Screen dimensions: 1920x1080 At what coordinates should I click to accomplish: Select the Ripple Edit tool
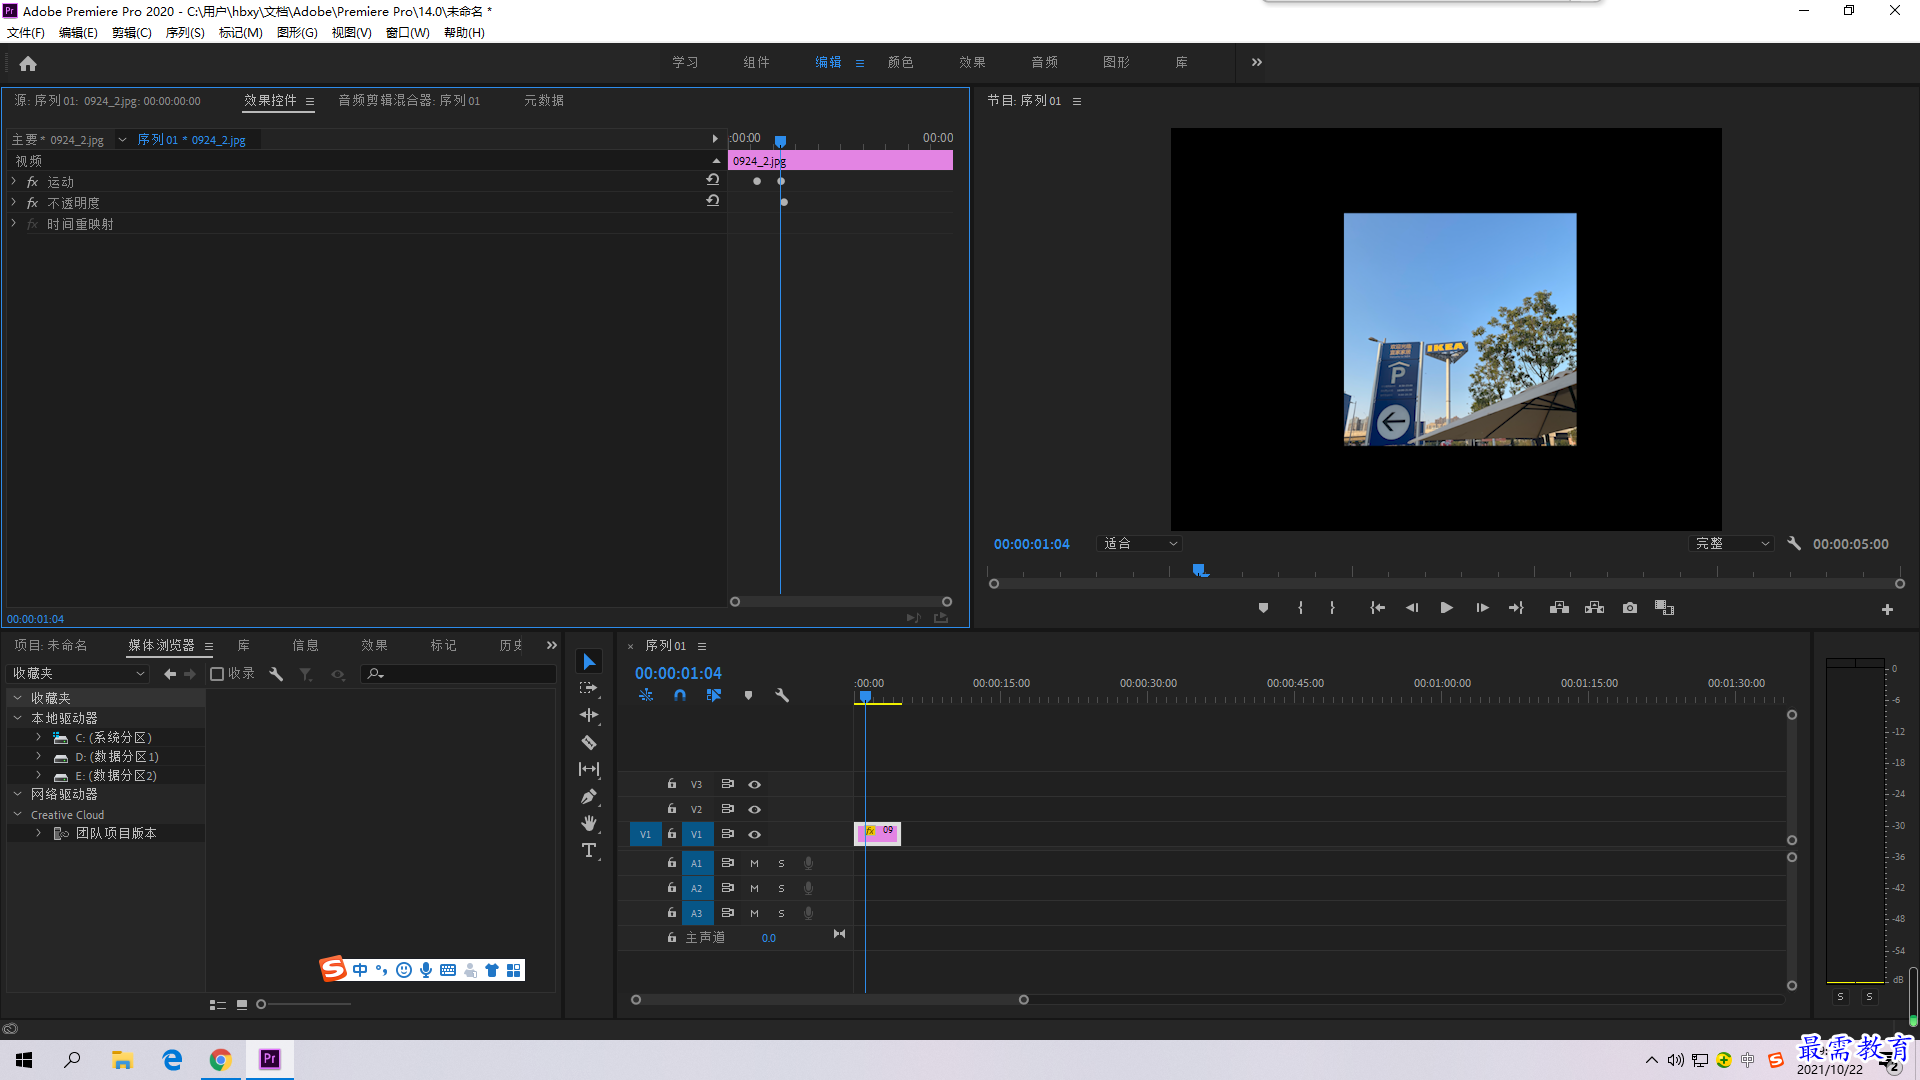(589, 715)
